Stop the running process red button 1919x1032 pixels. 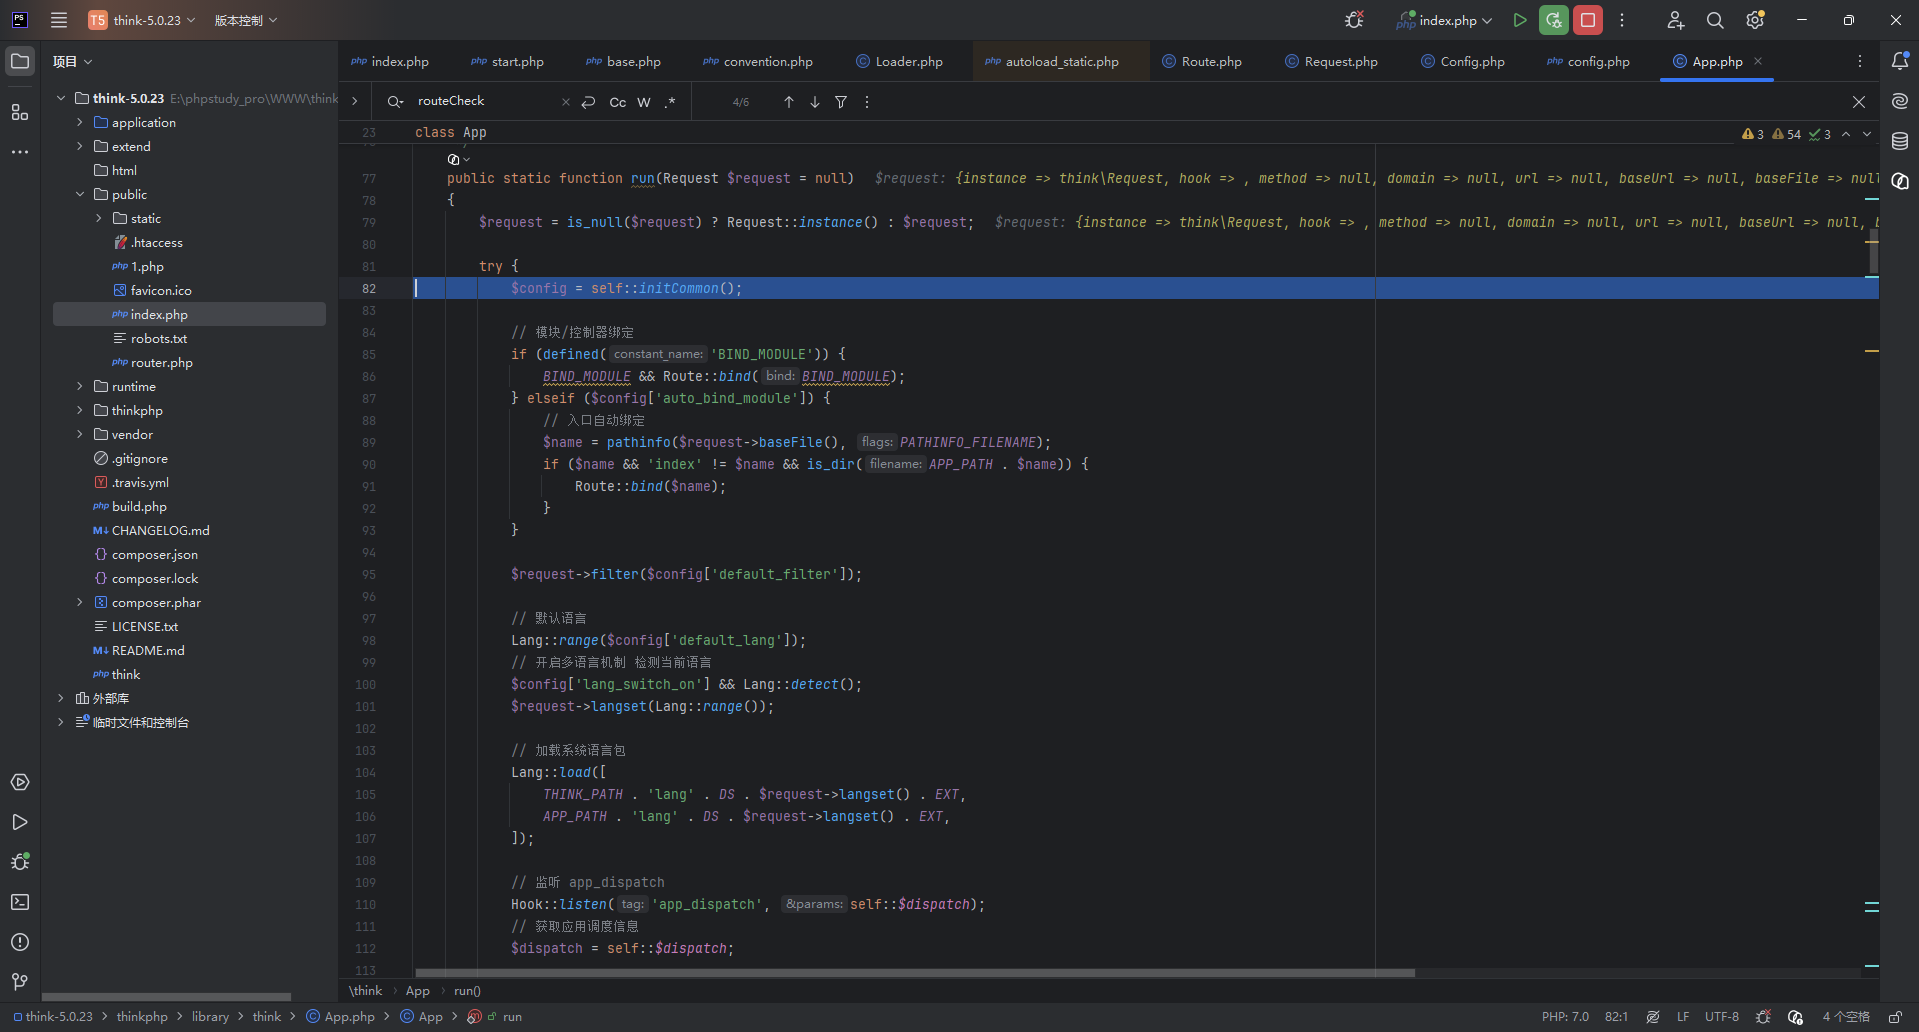click(x=1587, y=20)
